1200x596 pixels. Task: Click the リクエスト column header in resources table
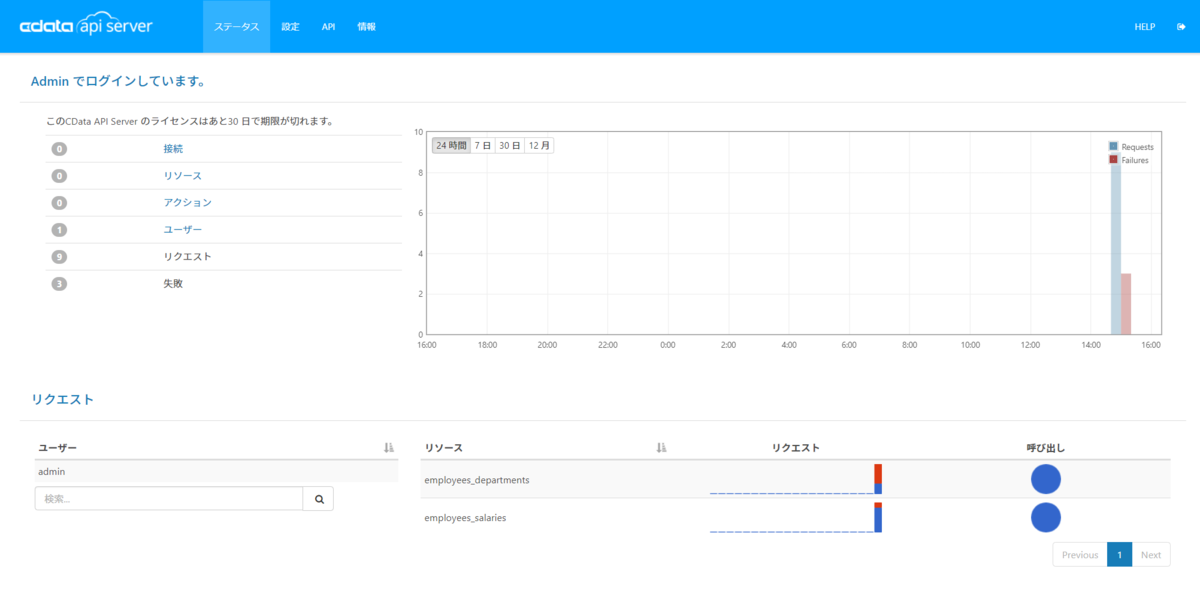click(x=796, y=448)
